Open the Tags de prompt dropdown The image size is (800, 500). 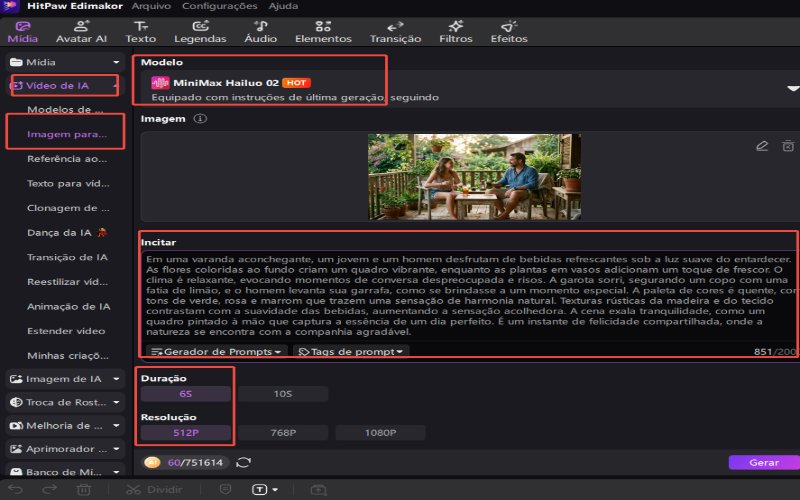tap(351, 352)
